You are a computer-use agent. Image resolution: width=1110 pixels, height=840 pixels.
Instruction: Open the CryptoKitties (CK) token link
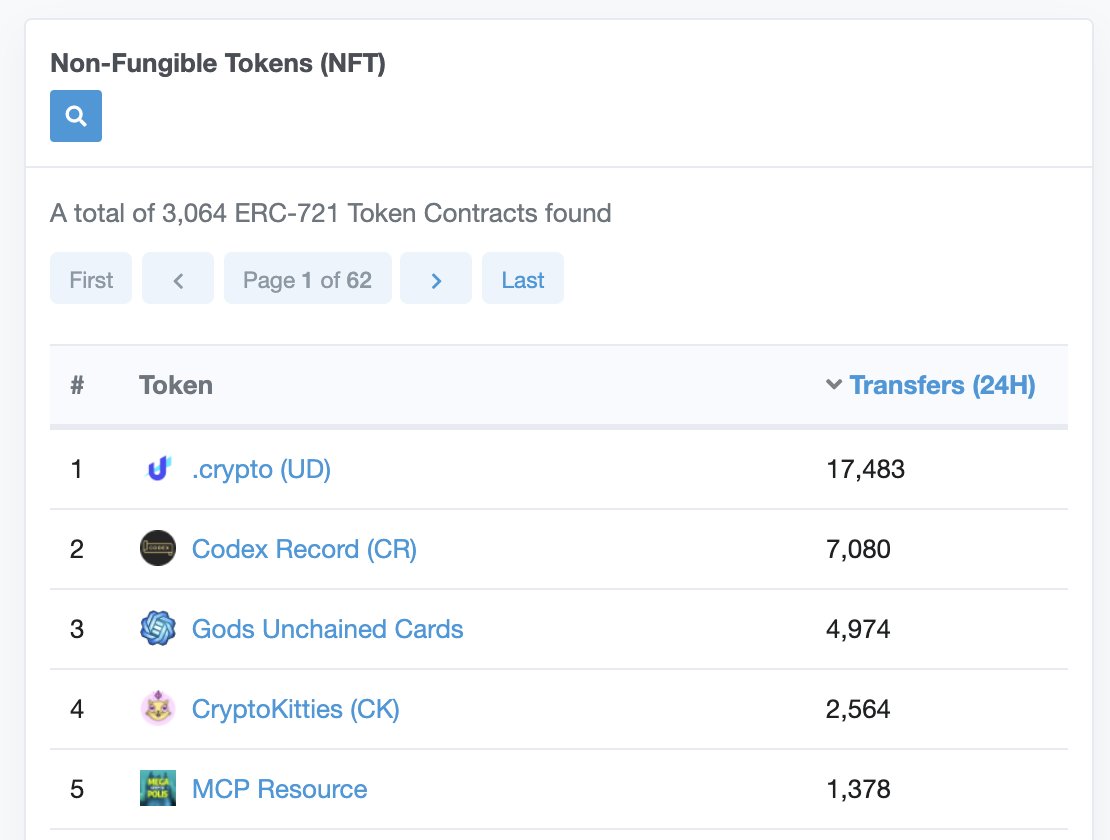[296, 709]
